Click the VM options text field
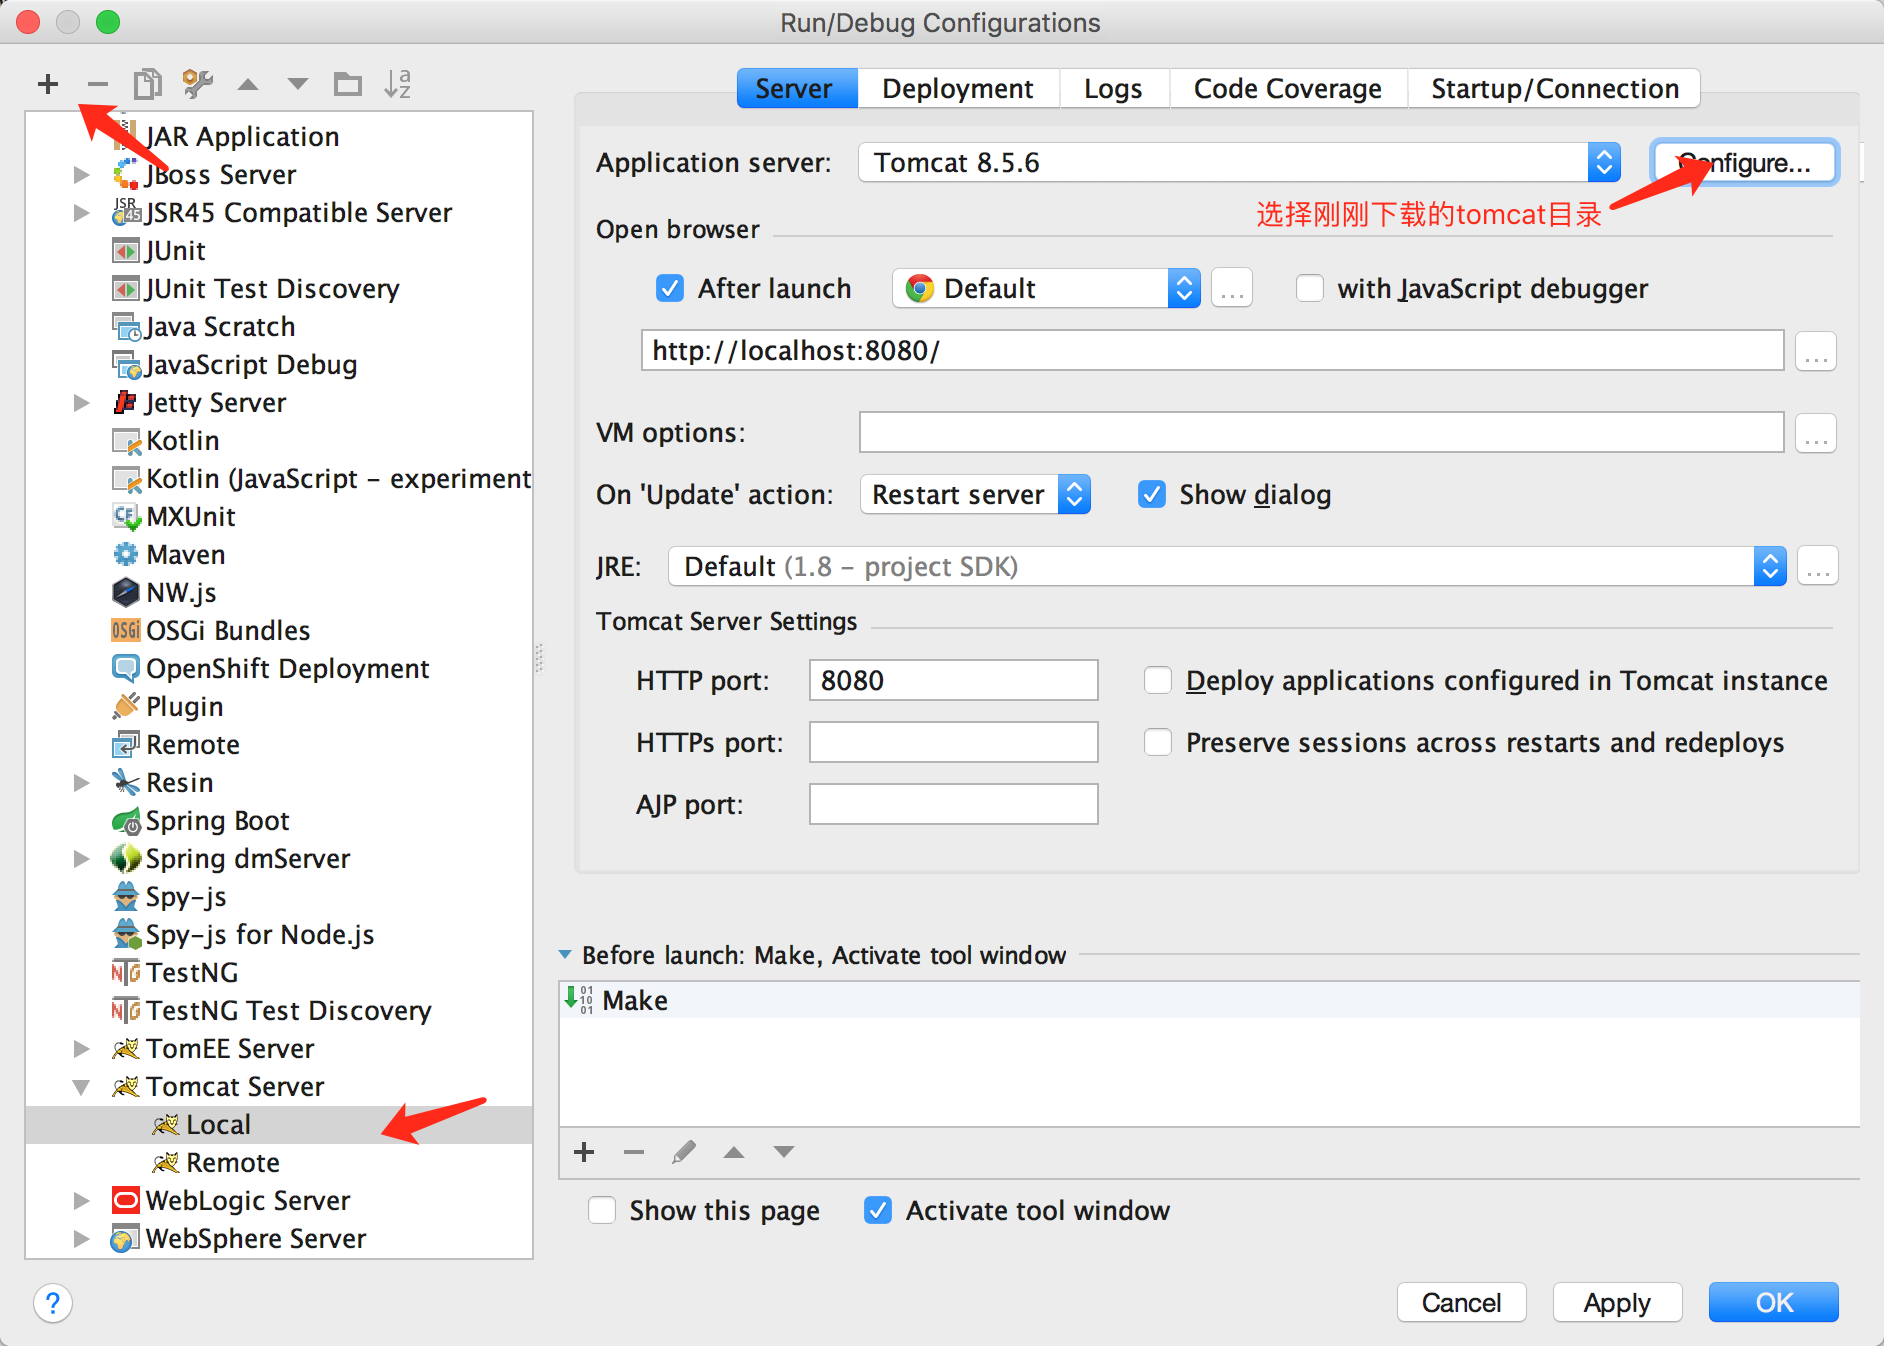Image resolution: width=1884 pixels, height=1346 pixels. point(1322,433)
